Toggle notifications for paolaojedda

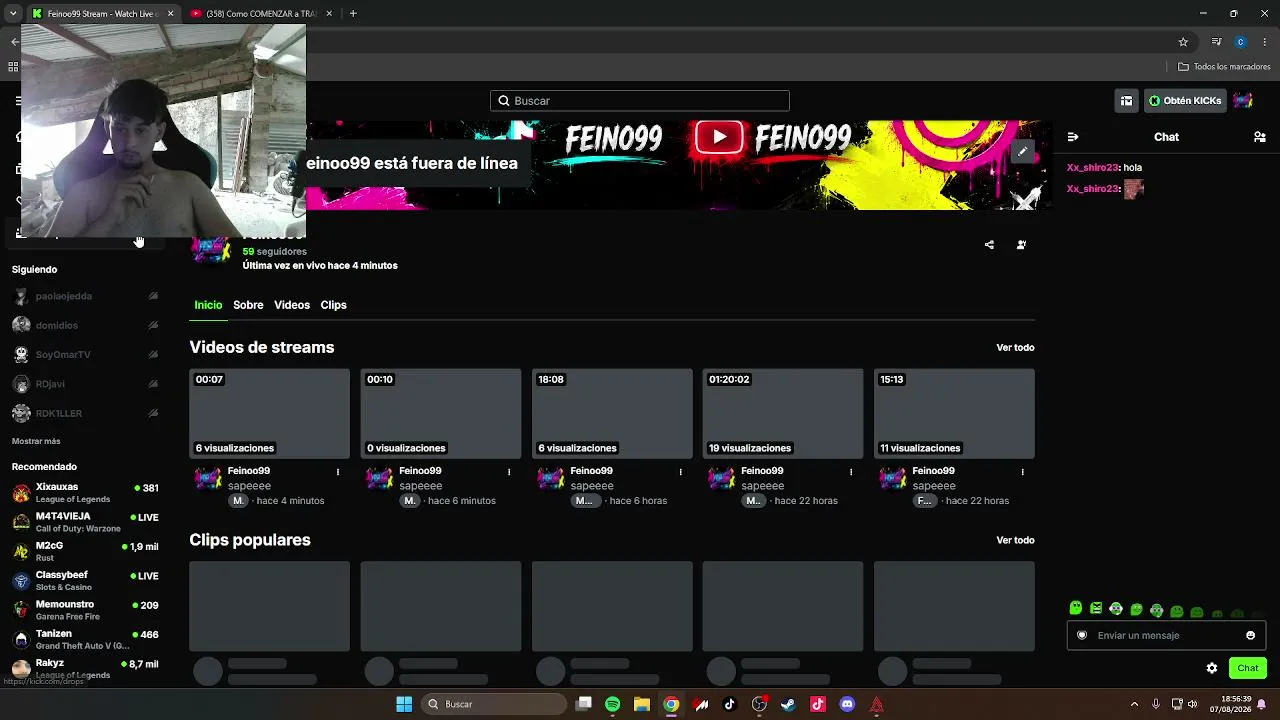coord(153,296)
